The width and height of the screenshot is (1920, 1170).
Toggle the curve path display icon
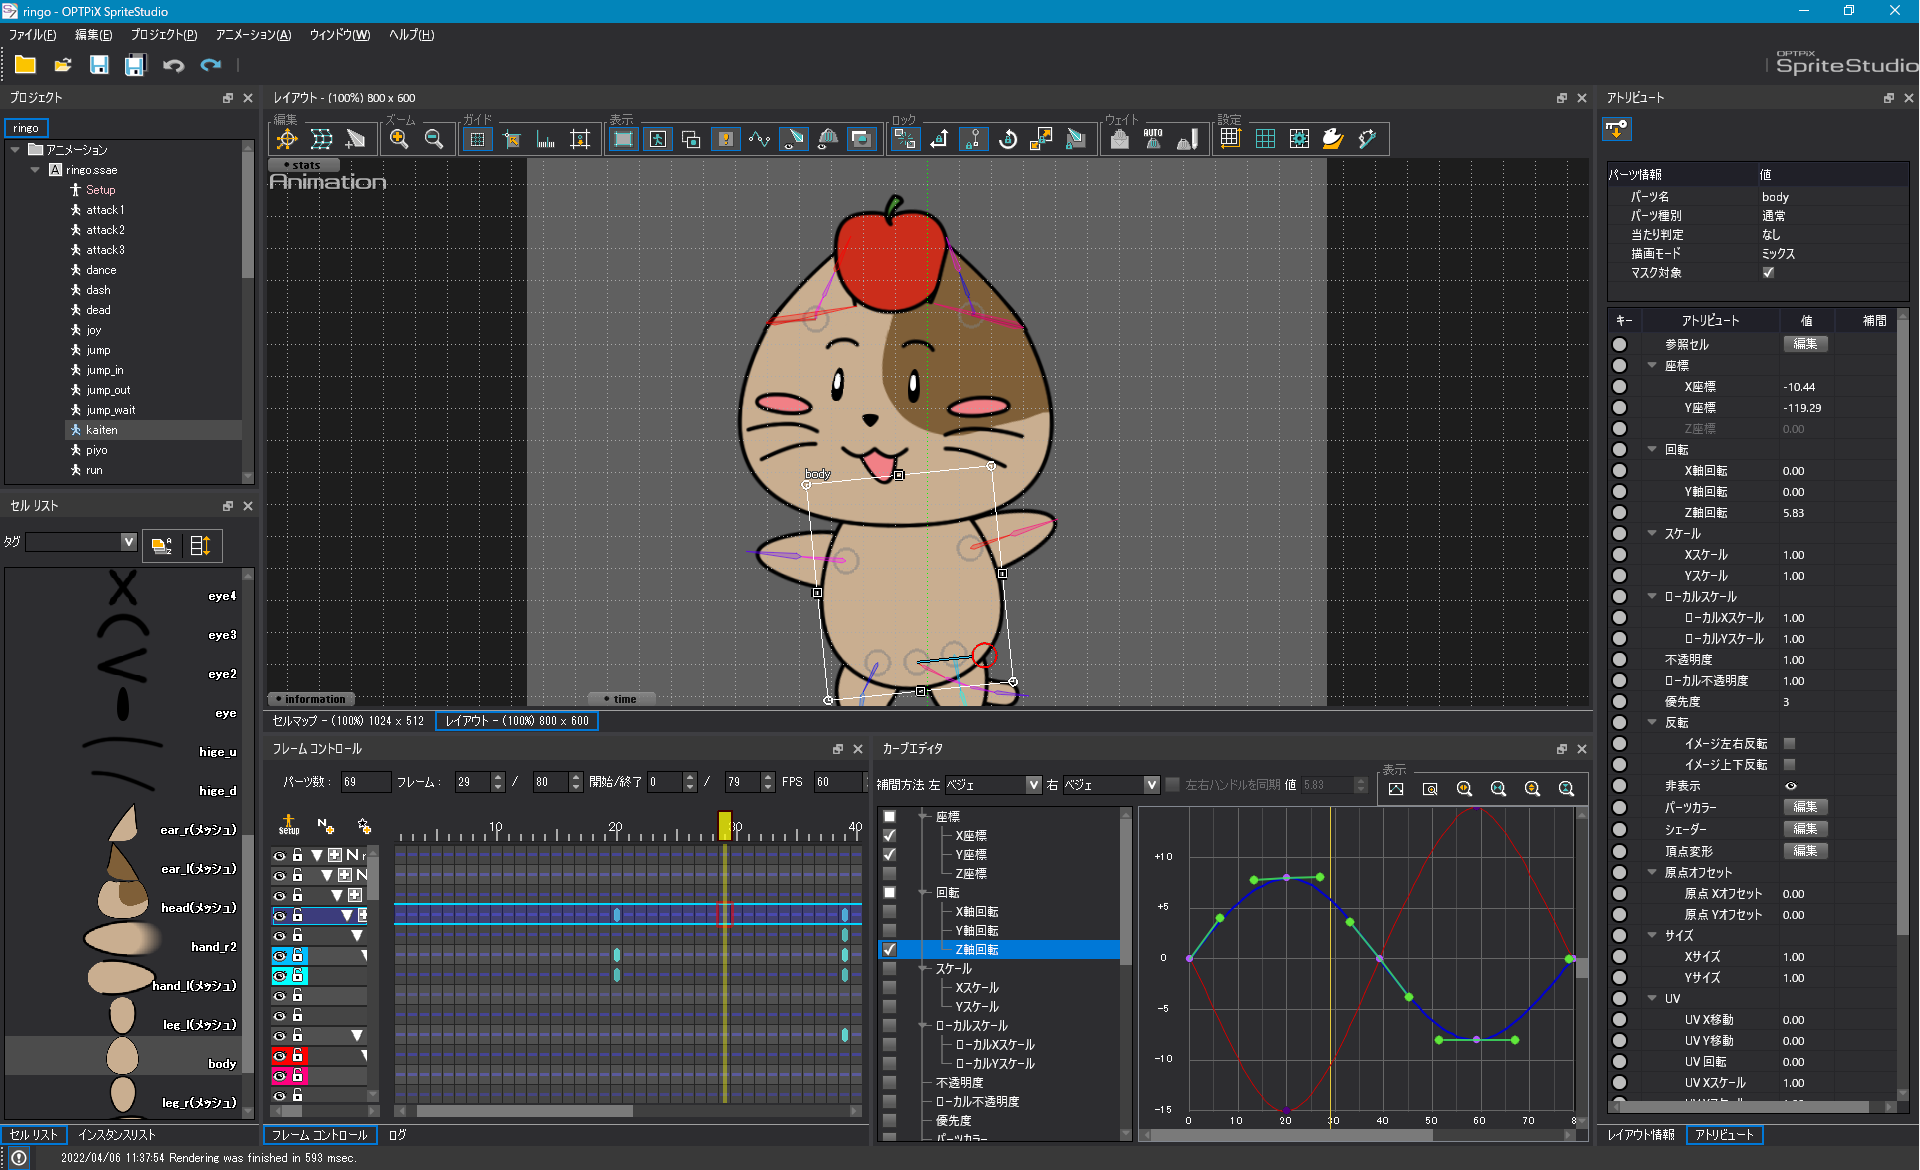click(x=759, y=139)
